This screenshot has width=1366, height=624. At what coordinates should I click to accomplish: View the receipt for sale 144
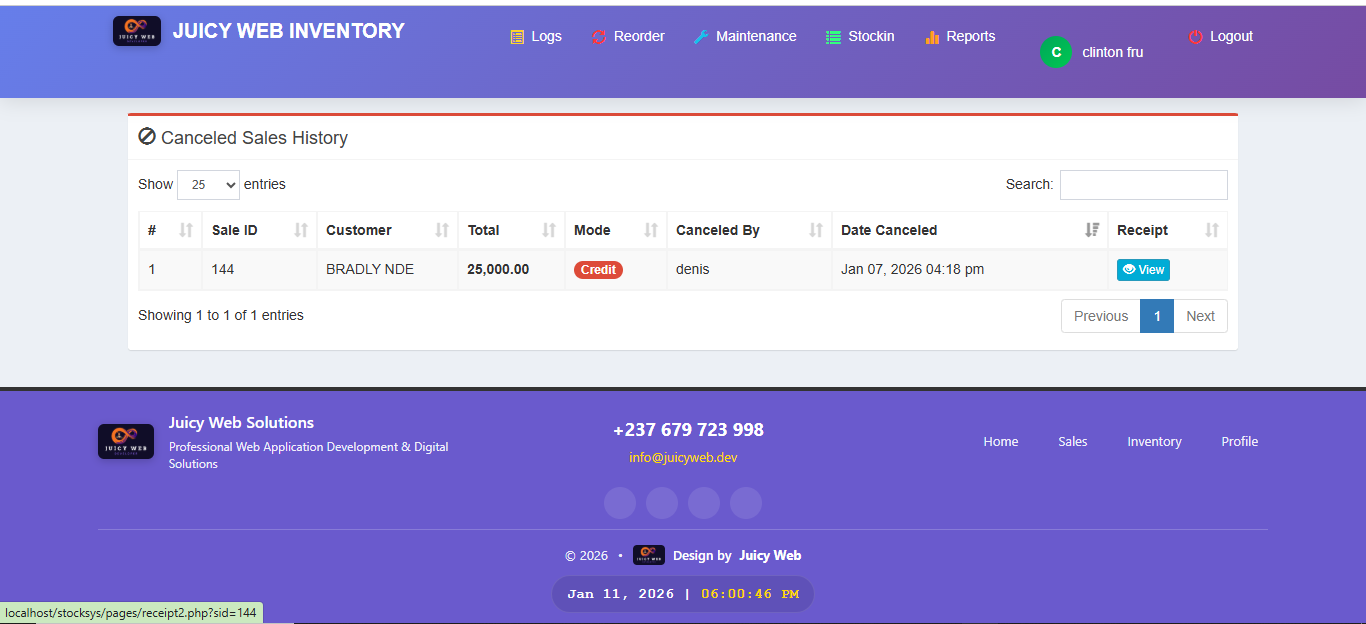(1142, 269)
